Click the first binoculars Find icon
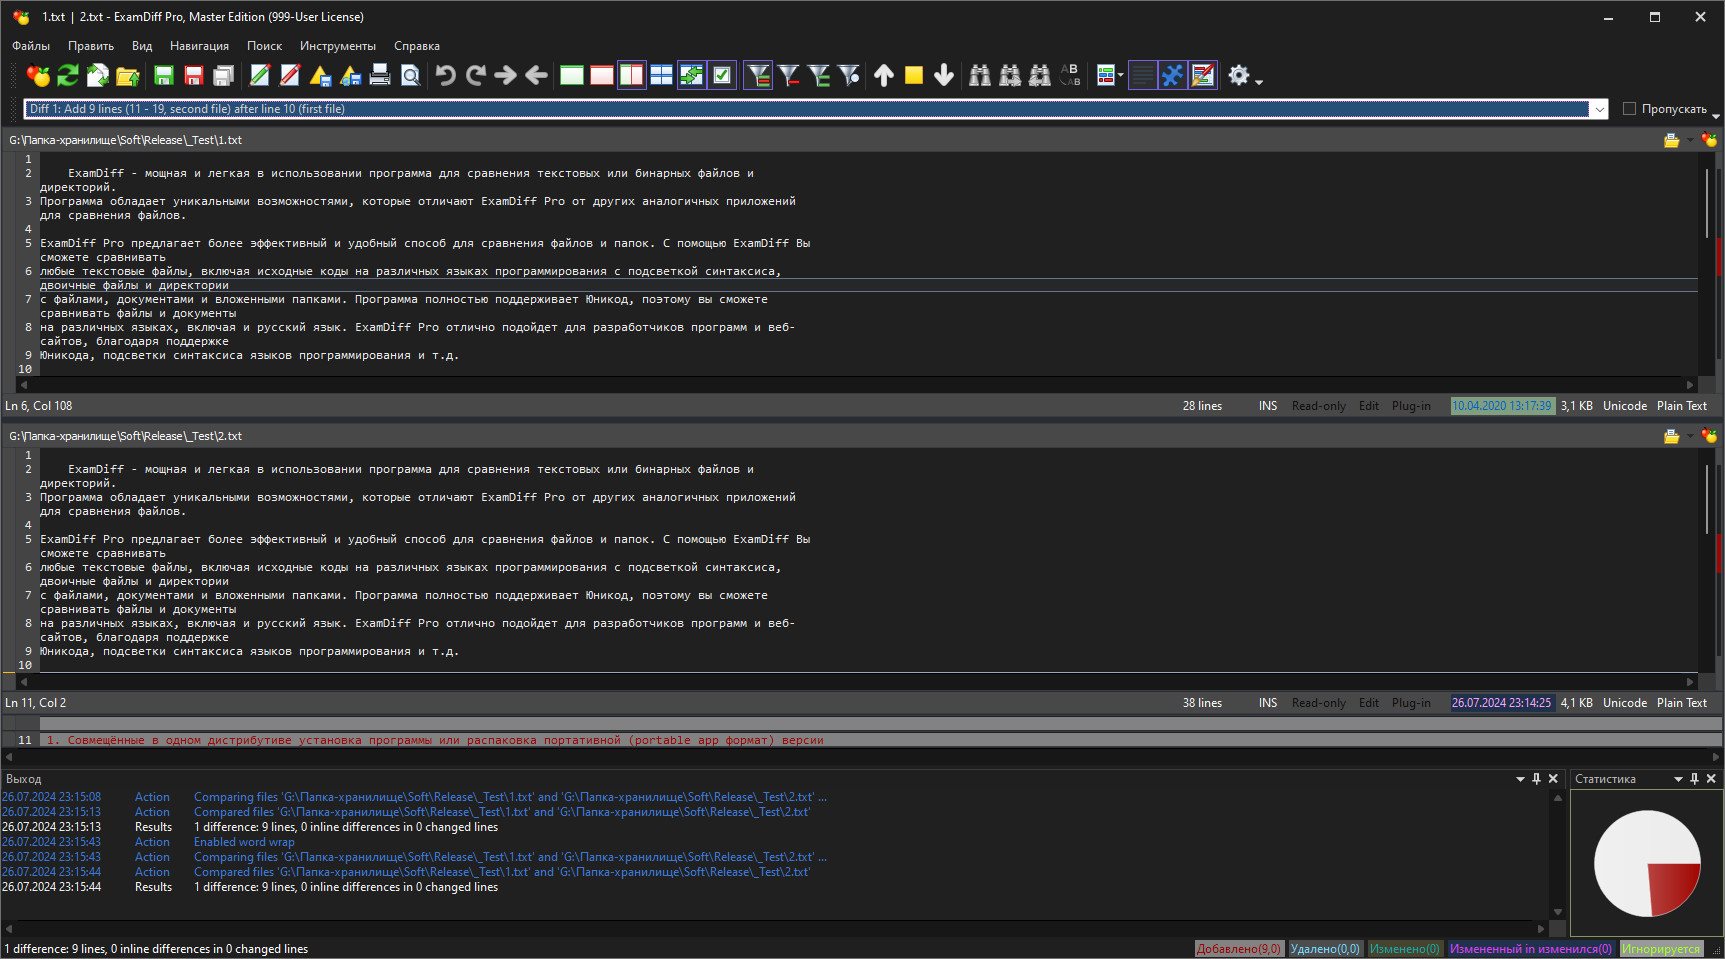This screenshot has width=1725, height=959. tap(980, 75)
